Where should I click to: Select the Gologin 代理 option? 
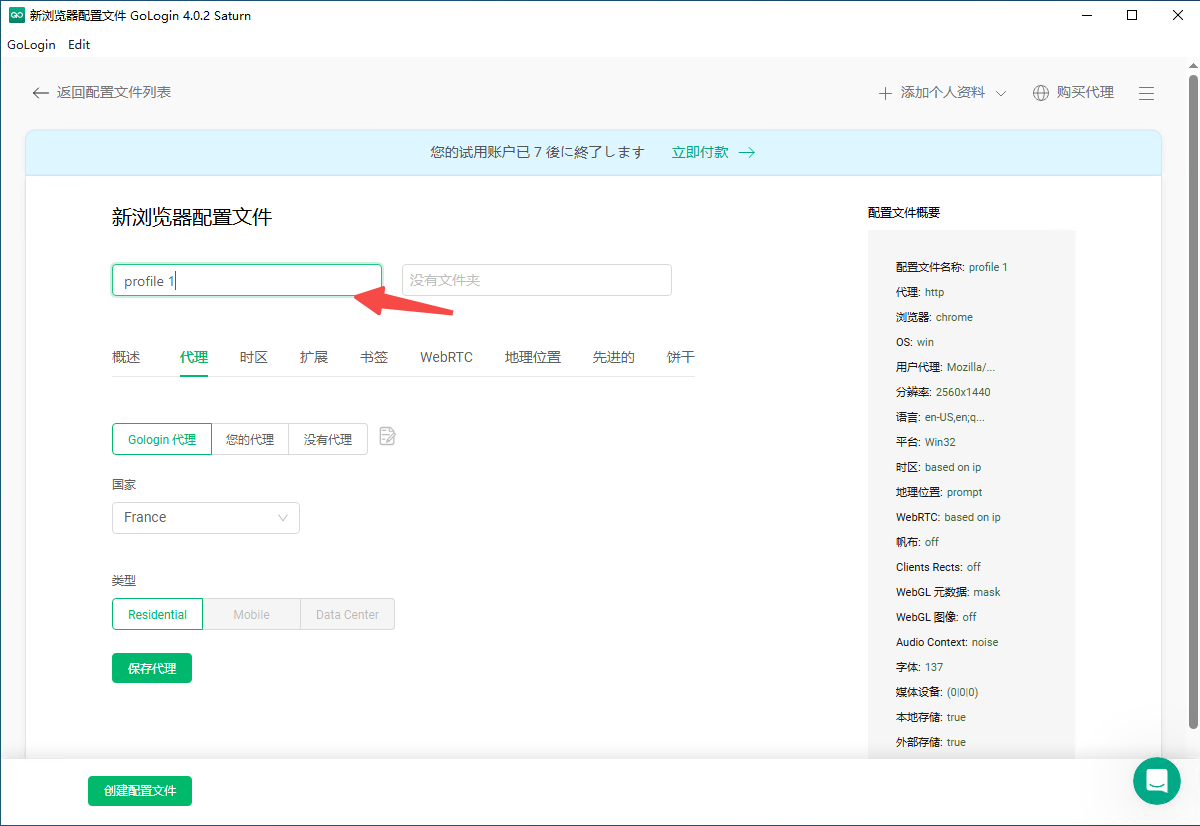(162, 440)
